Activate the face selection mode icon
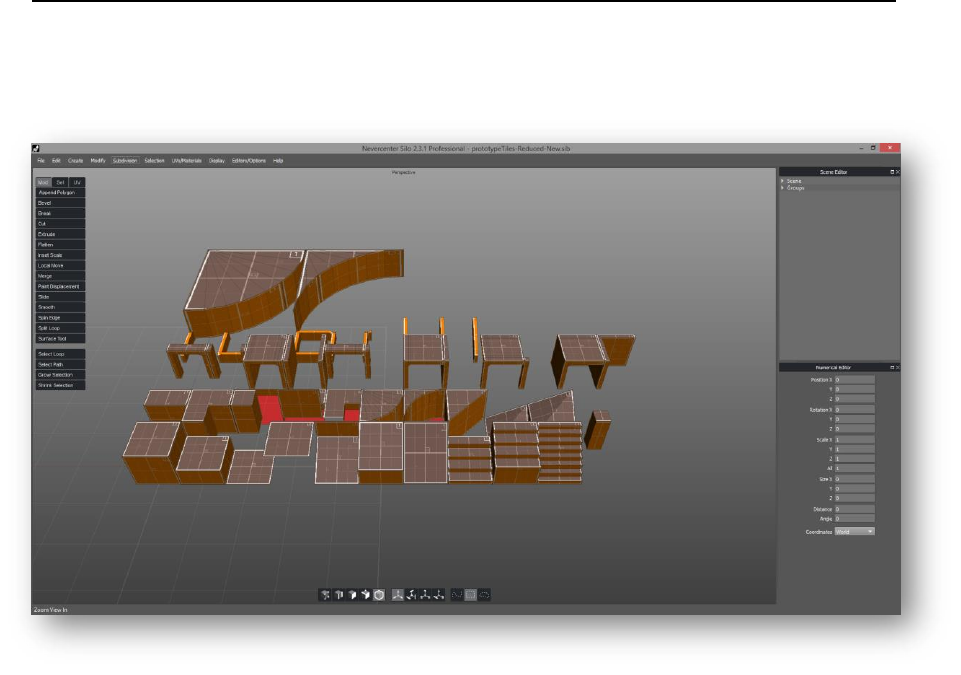The height and width of the screenshot is (675, 961). click(x=352, y=595)
